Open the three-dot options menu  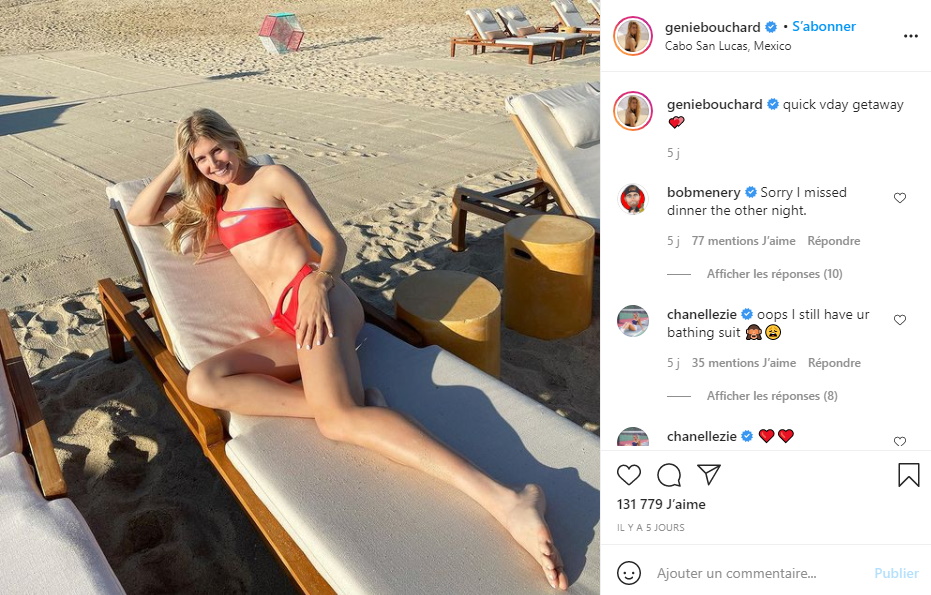pos(911,36)
